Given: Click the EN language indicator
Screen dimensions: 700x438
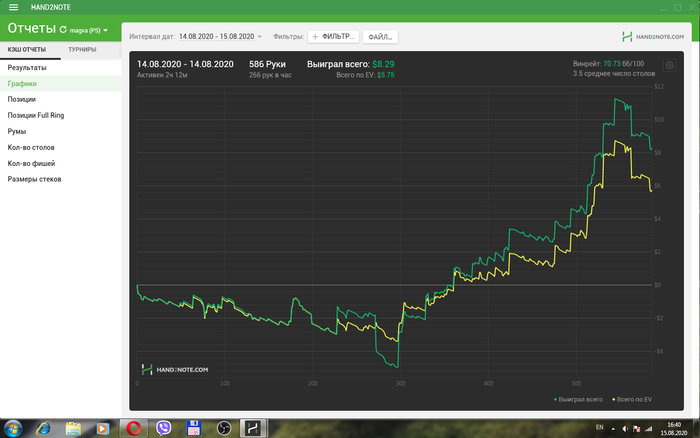Looking at the screenshot, I should pyautogui.click(x=600, y=428).
